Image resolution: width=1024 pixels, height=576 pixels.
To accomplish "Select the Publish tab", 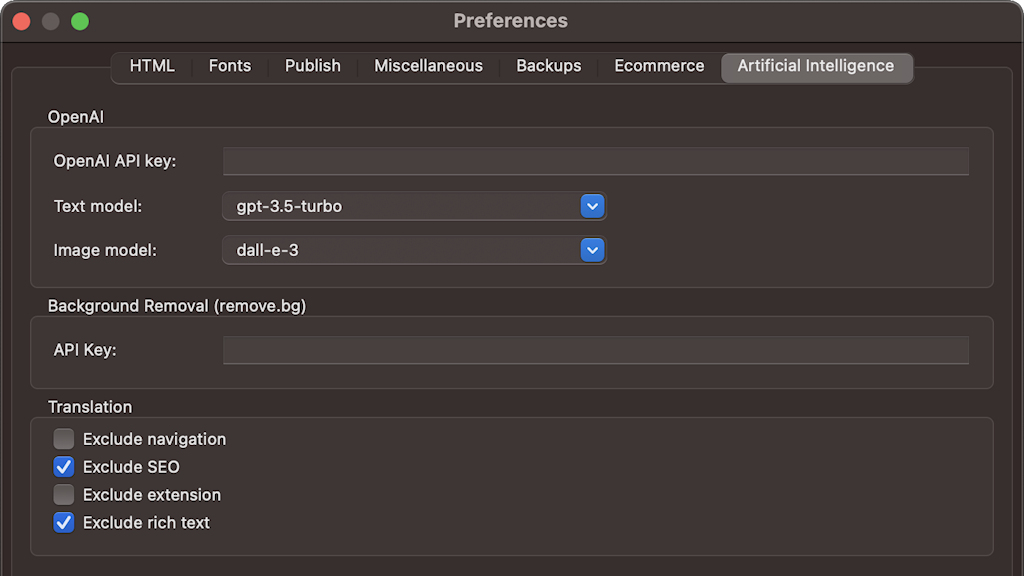I will 313,66.
